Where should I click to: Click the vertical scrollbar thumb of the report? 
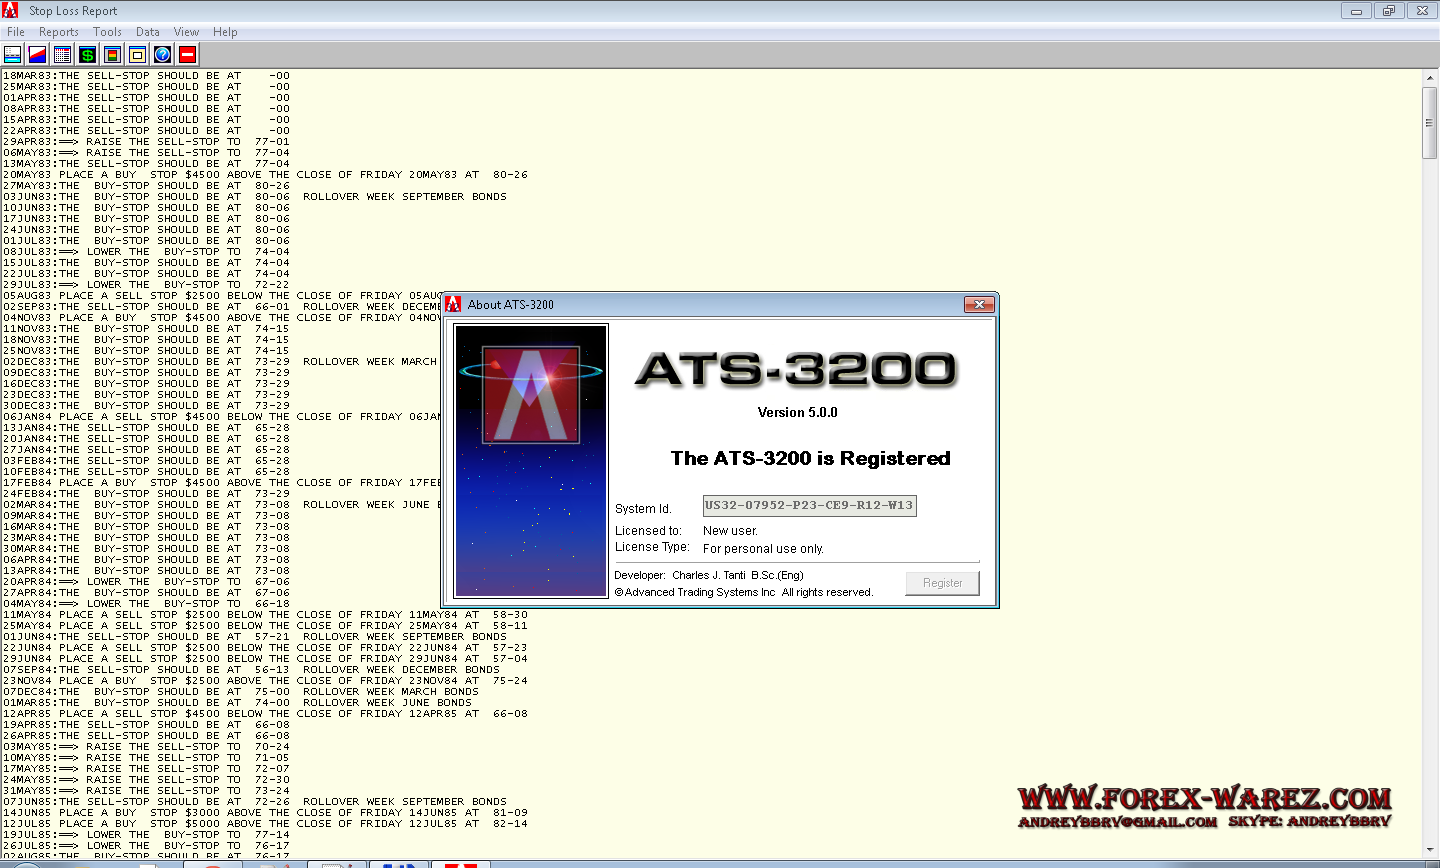click(1429, 122)
